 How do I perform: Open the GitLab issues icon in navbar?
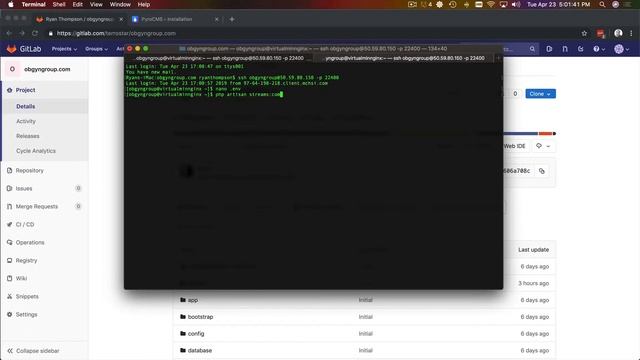point(549,49)
